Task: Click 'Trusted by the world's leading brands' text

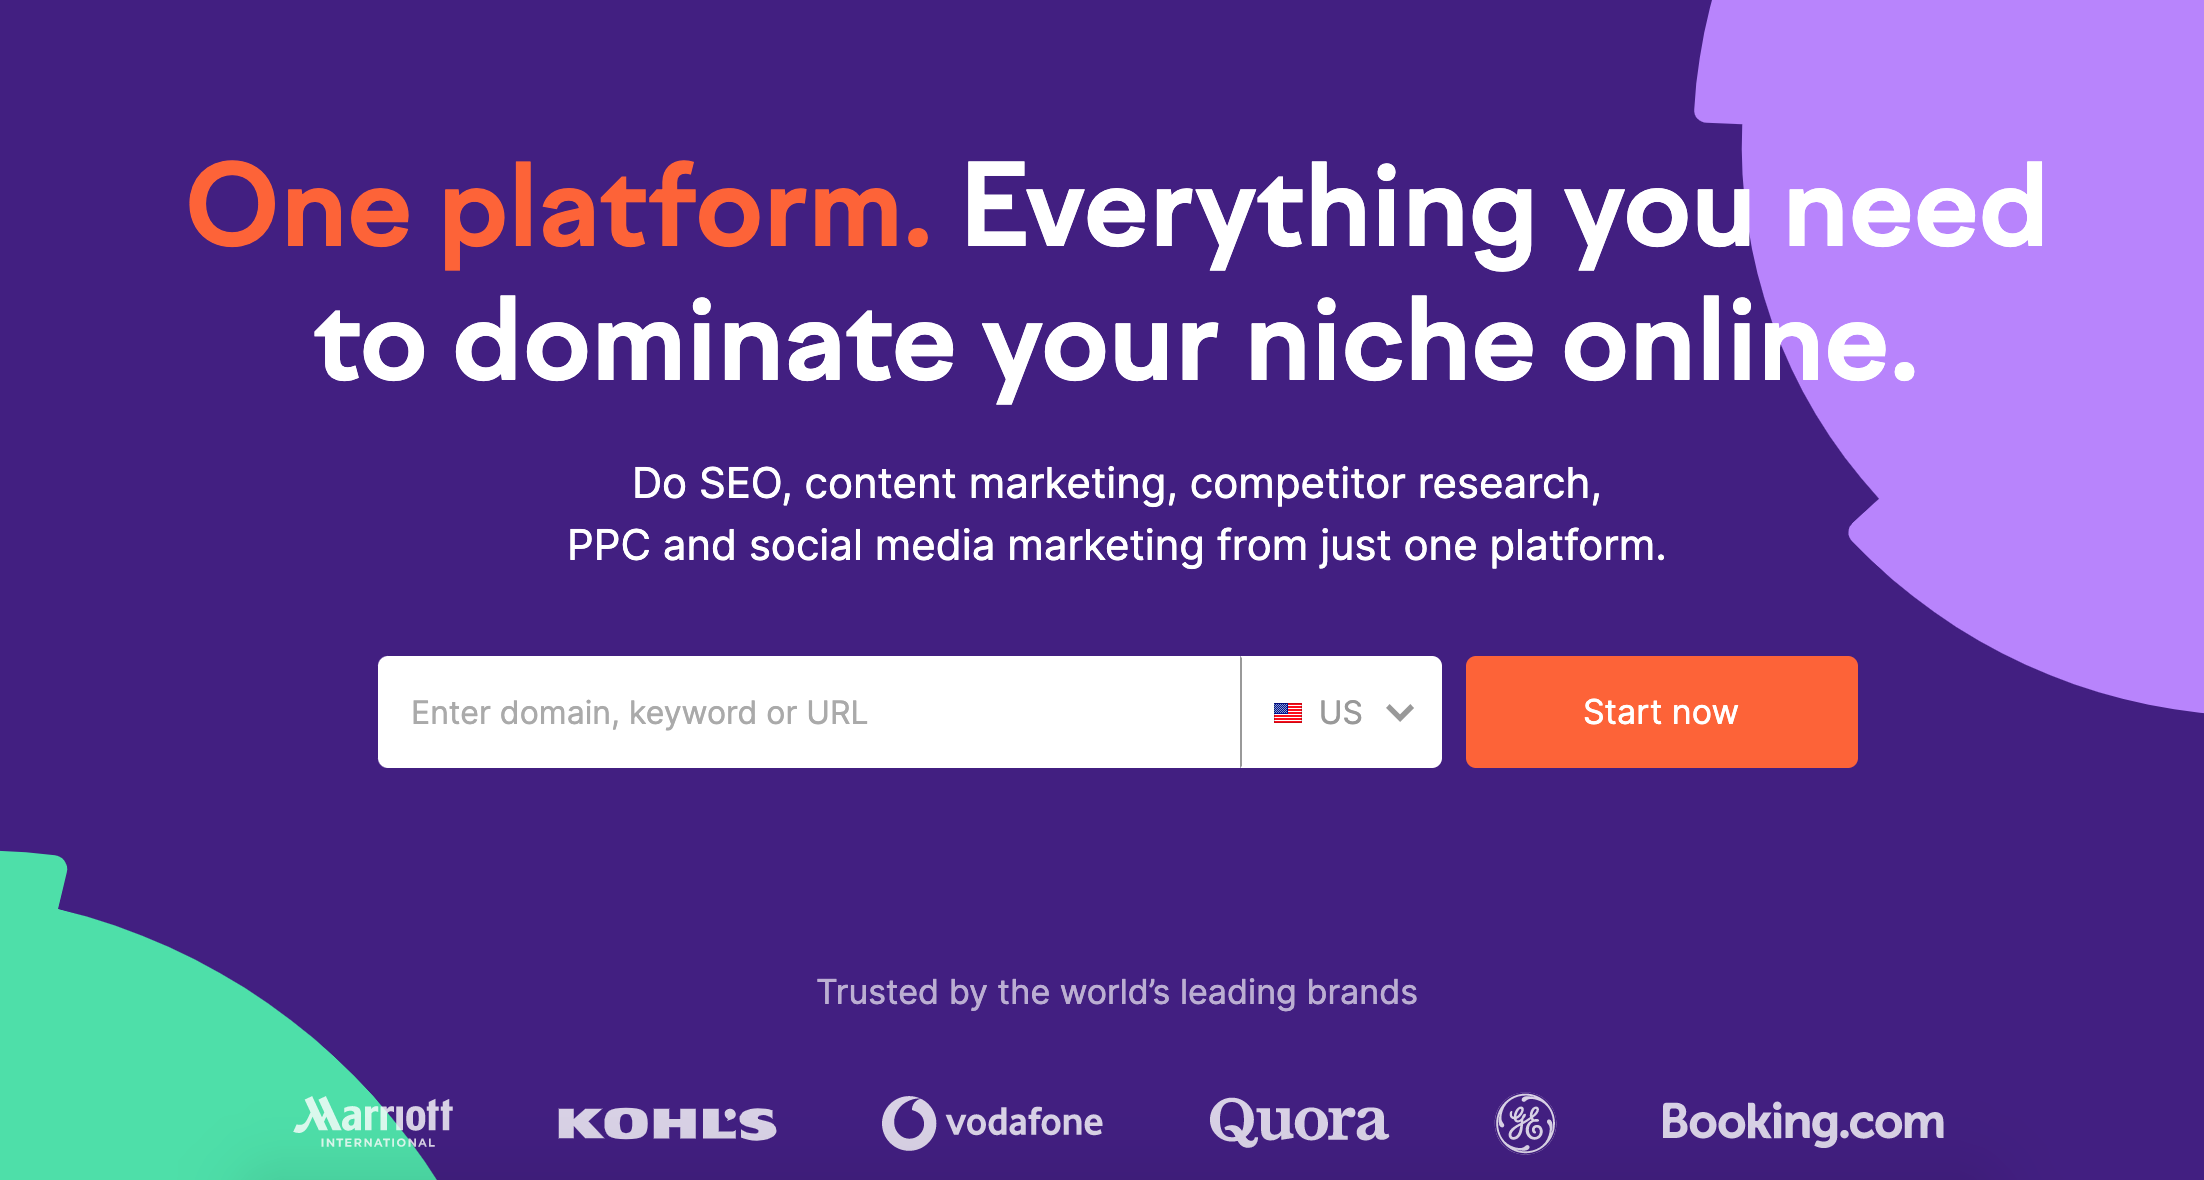Action: (x=1117, y=993)
